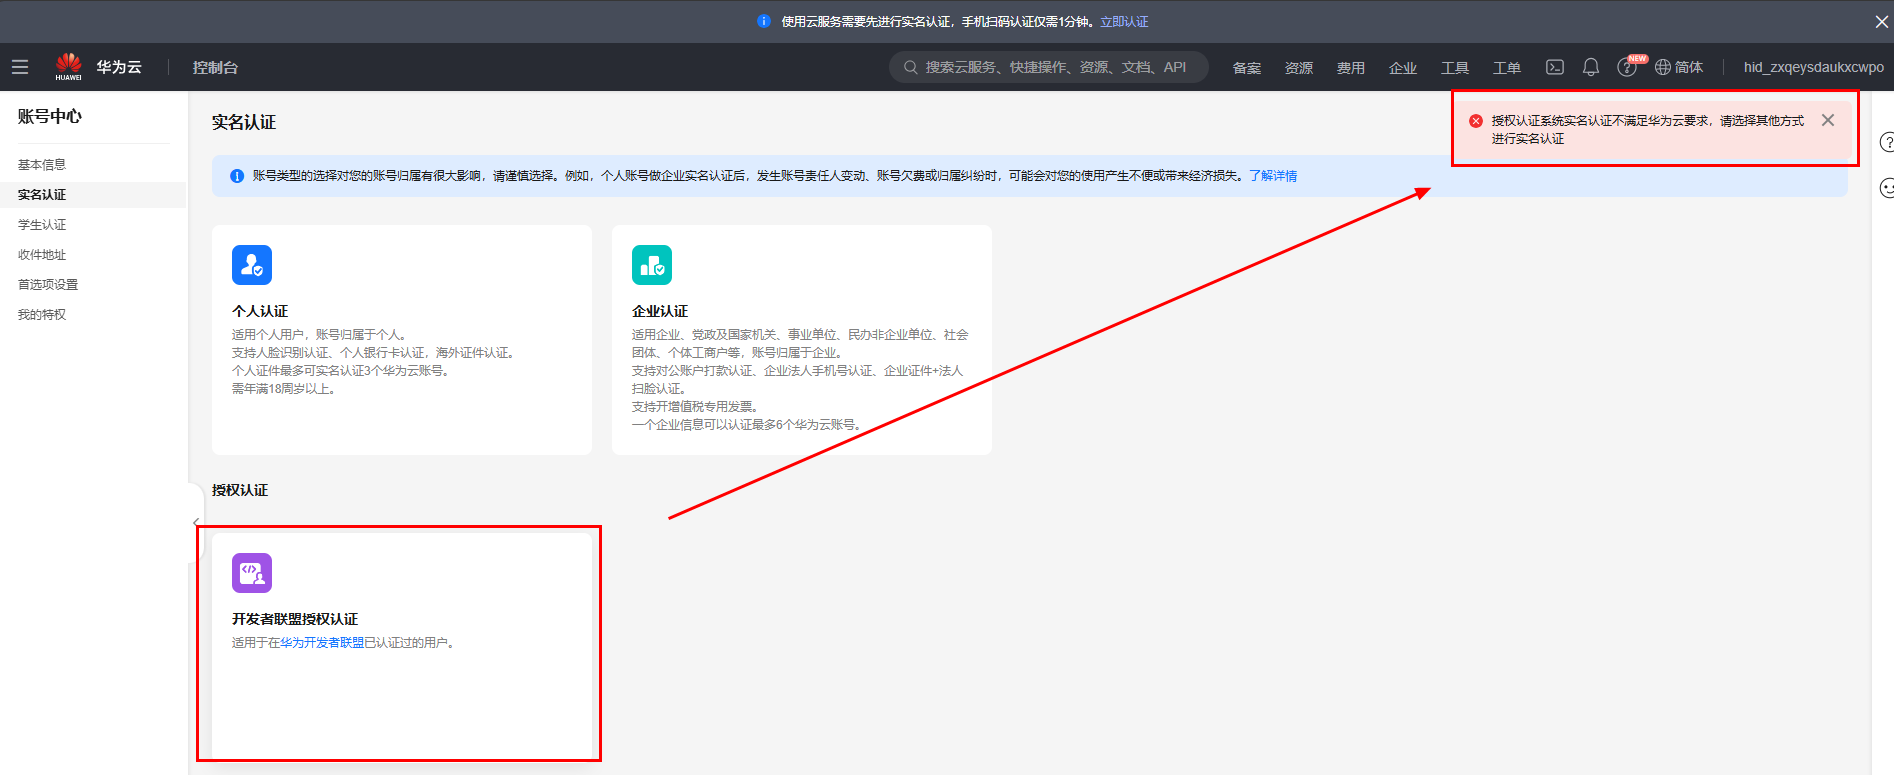
Task: Choose the 开发者联盟授权认证 card title
Action: [295, 619]
